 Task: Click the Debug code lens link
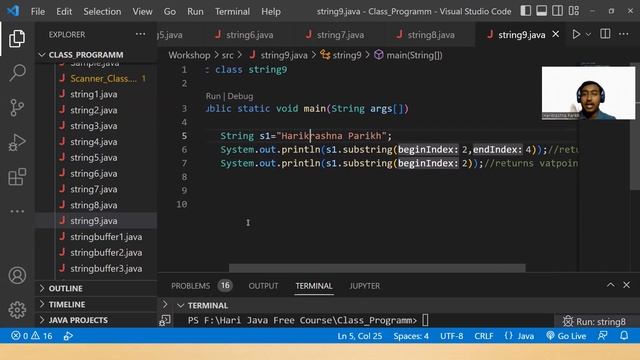pyautogui.click(x=240, y=96)
